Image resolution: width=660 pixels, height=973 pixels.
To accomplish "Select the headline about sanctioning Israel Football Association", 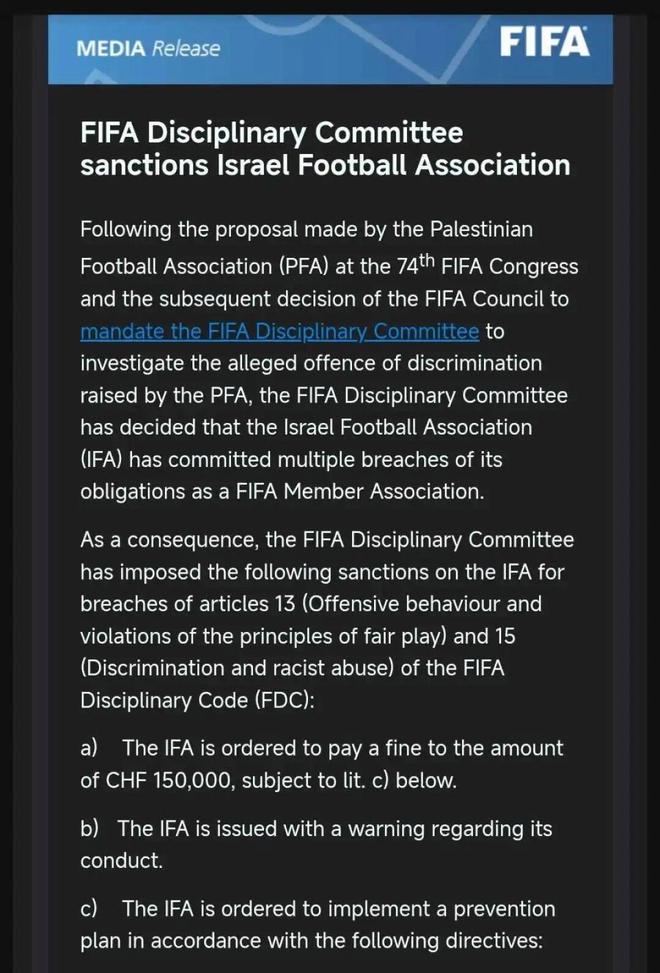I will pos(325,148).
